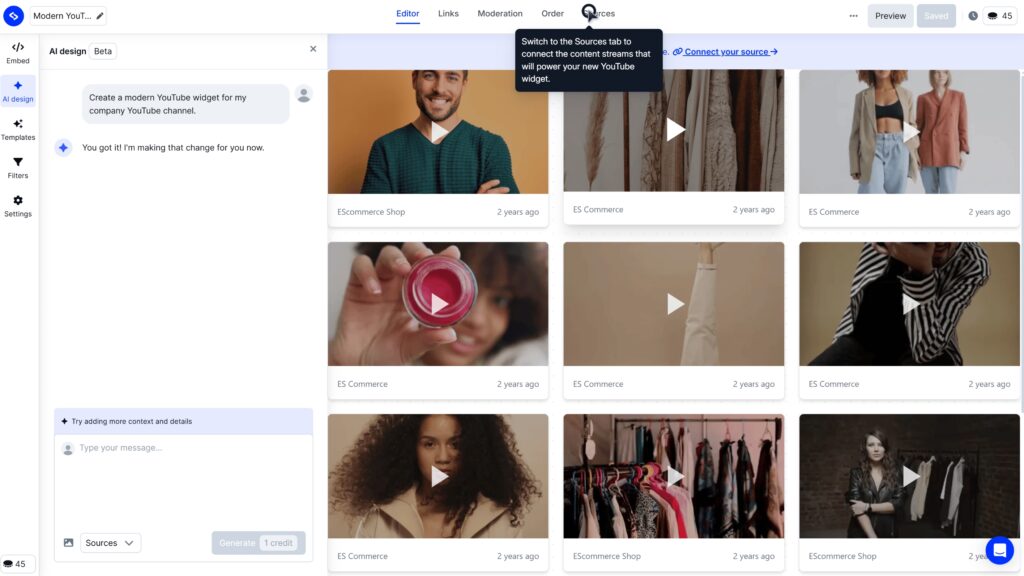Open the Links tab
The width and height of the screenshot is (1024, 576).
pos(448,14)
